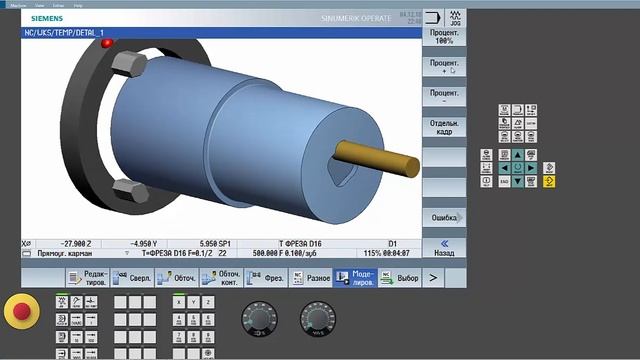Open the Обточ. конт. contour softkey

(x=222, y=278)
